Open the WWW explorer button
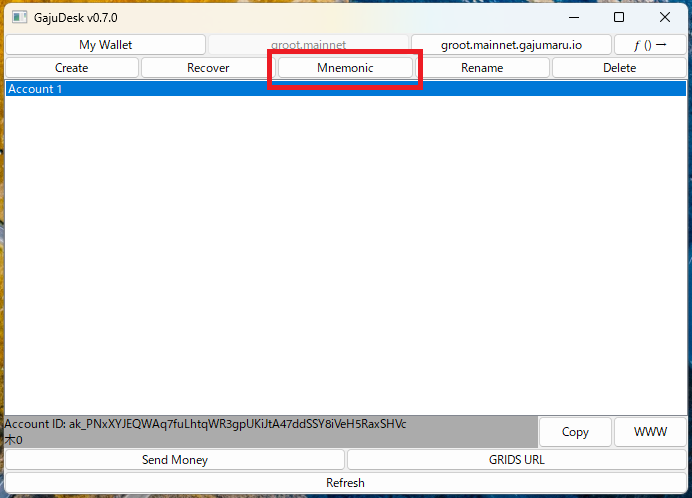This screenshot has width=692, height=498. point(650,432)
